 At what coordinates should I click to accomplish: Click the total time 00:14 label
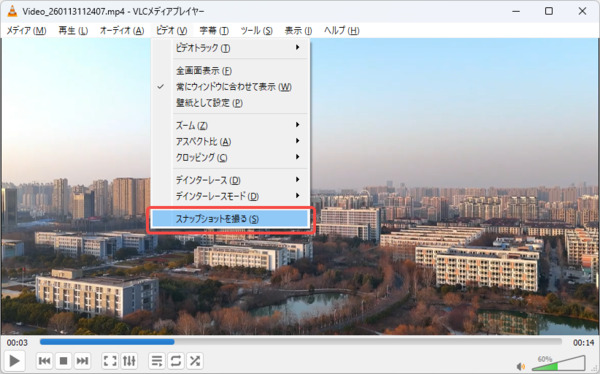tap(583, 342)
